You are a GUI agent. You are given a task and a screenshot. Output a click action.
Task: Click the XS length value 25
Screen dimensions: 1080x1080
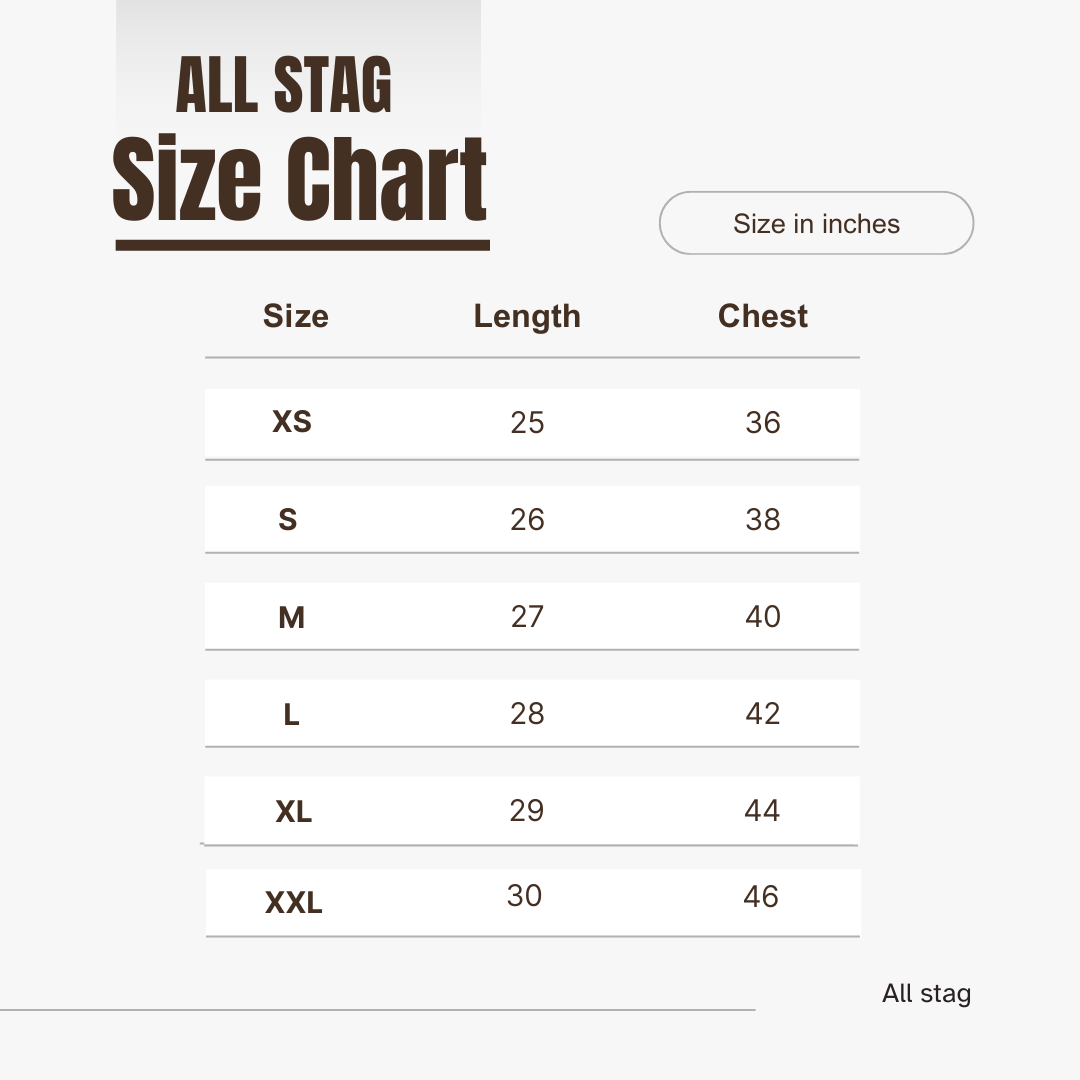[527, 423]
